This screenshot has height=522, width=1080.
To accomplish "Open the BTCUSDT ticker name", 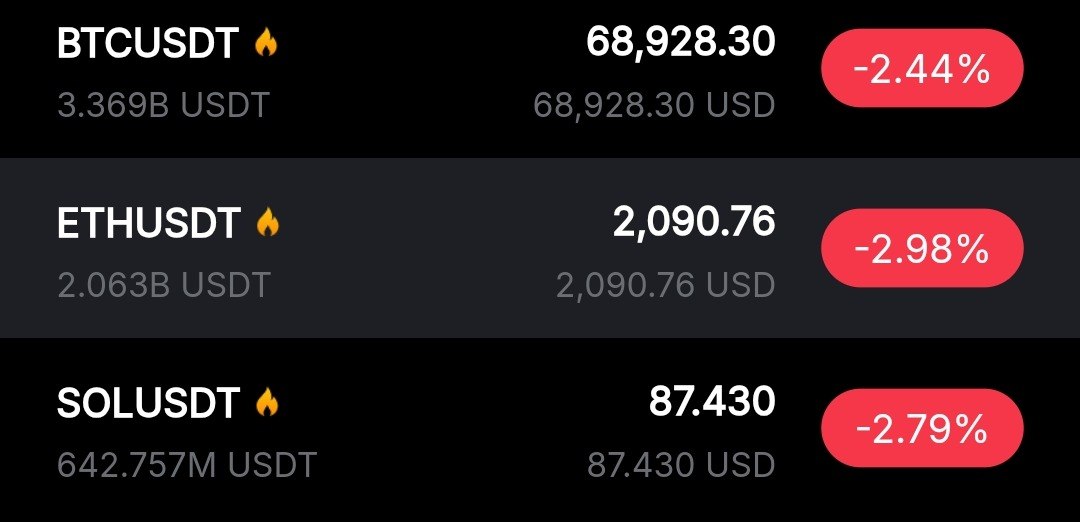I will tap(148, 44).
